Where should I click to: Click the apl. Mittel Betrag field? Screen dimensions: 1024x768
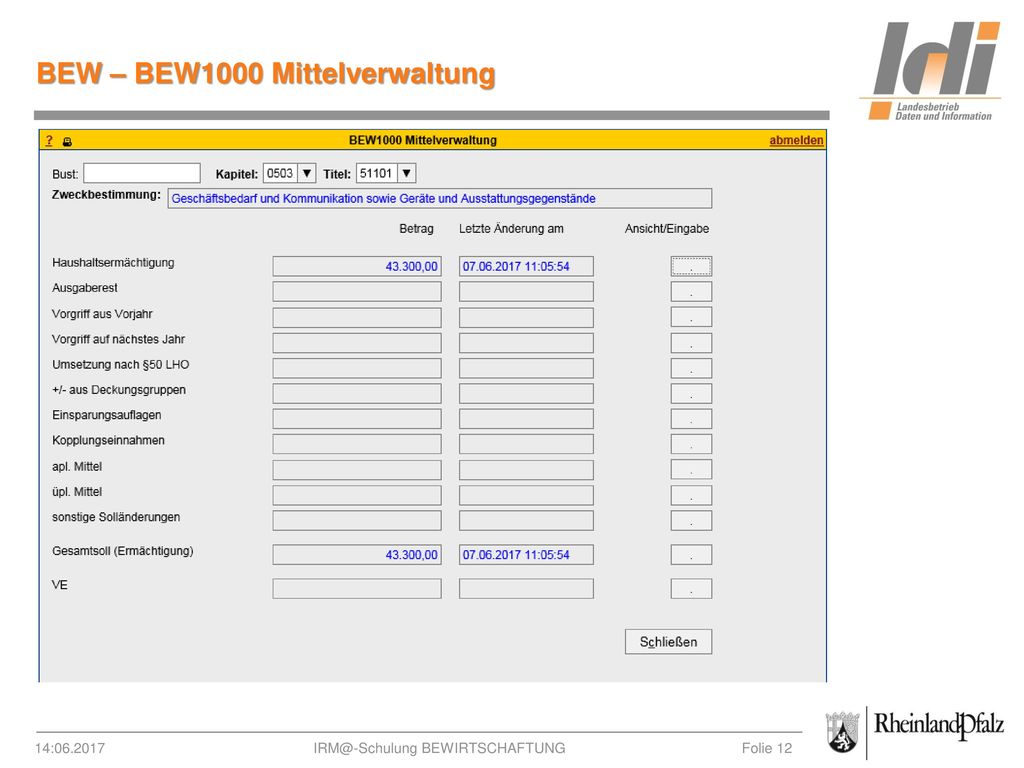357,470
